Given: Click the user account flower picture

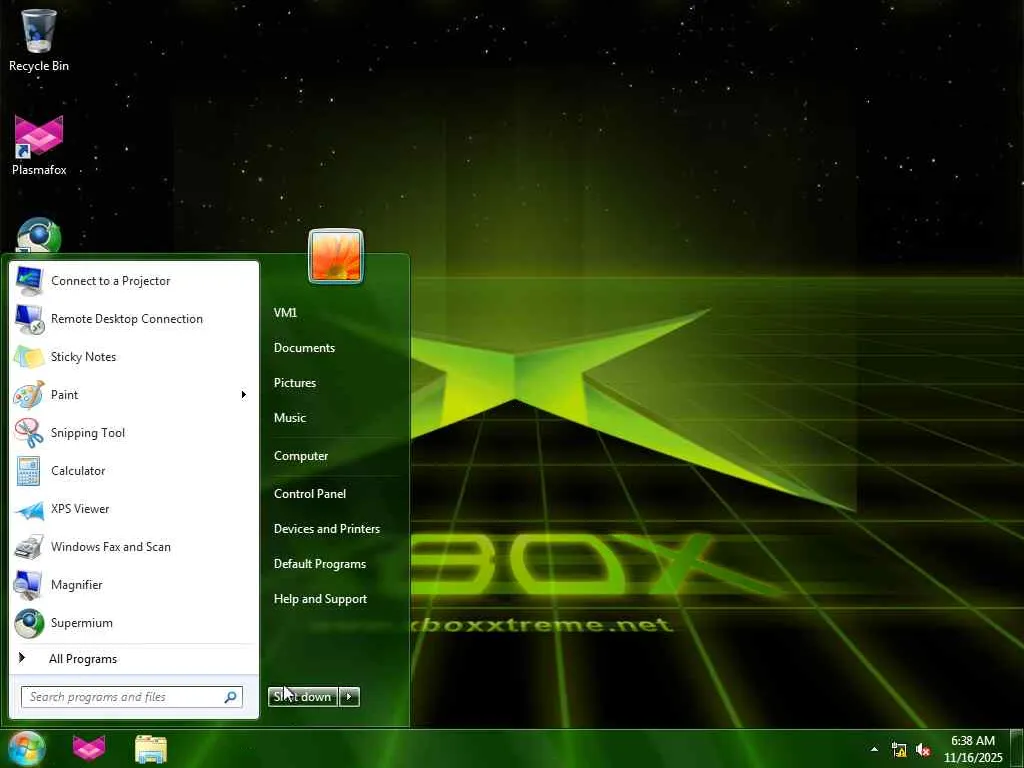Looking at the screenshot, I should click(x=336, y=256).
